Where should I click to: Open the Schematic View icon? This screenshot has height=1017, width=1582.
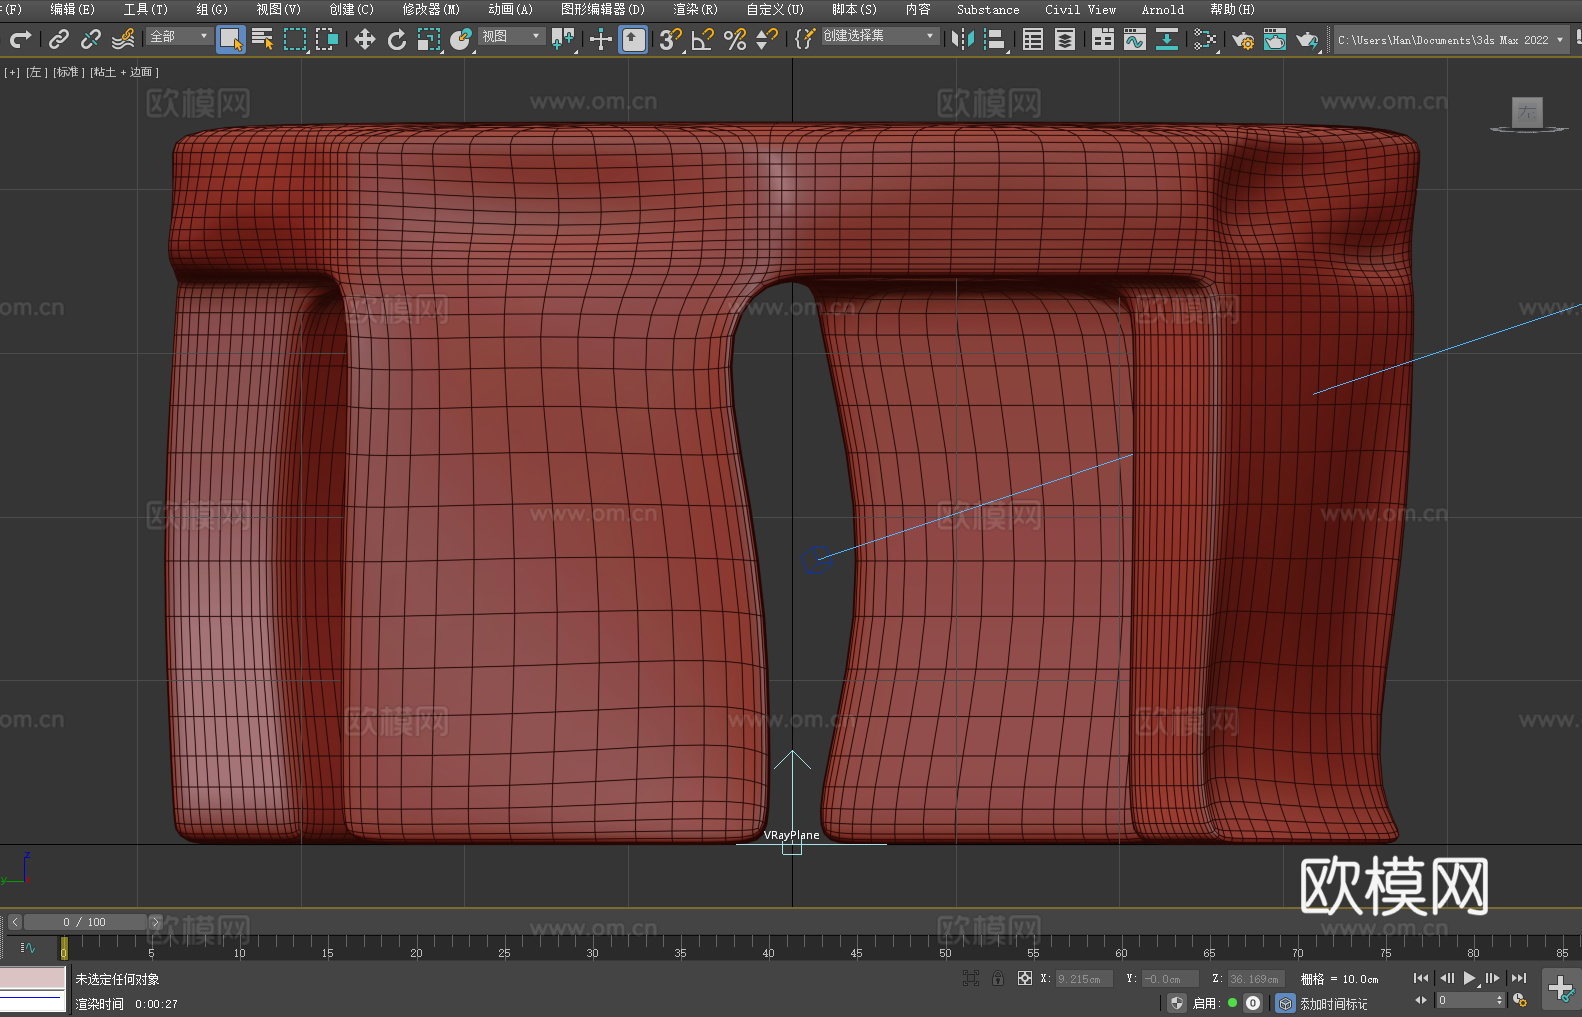(x=1205, y=39)
